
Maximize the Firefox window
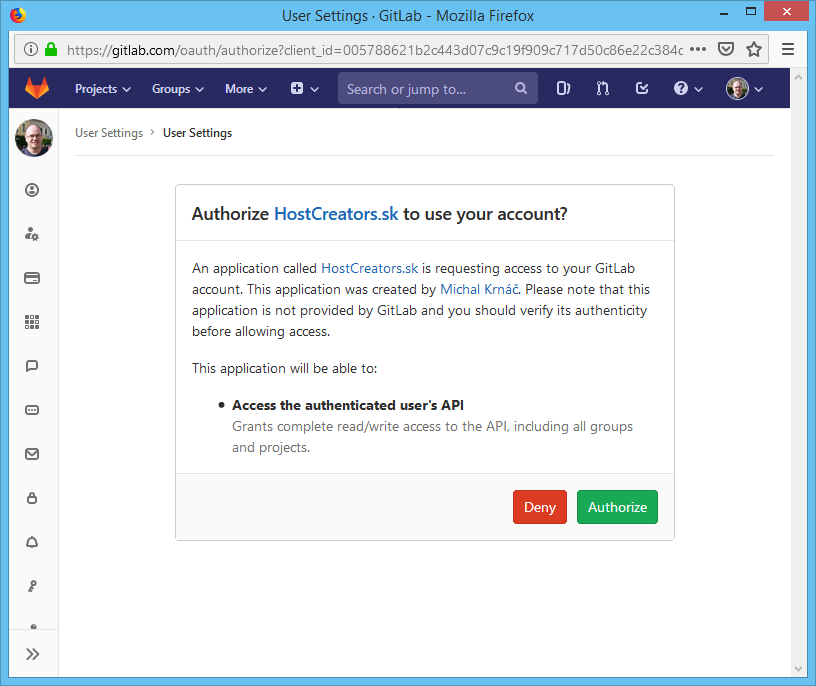point(750,11)
